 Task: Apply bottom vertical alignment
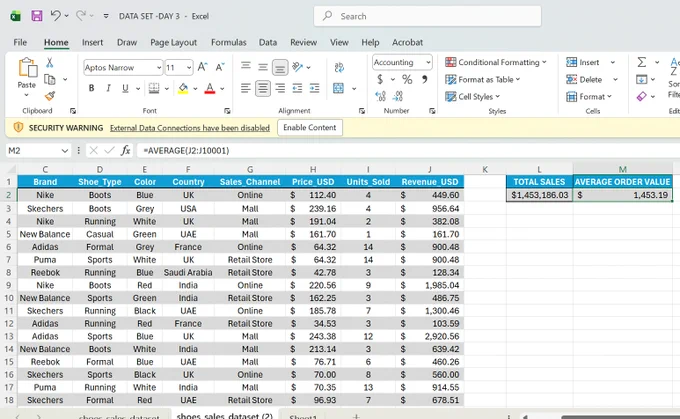coord(280,68)
